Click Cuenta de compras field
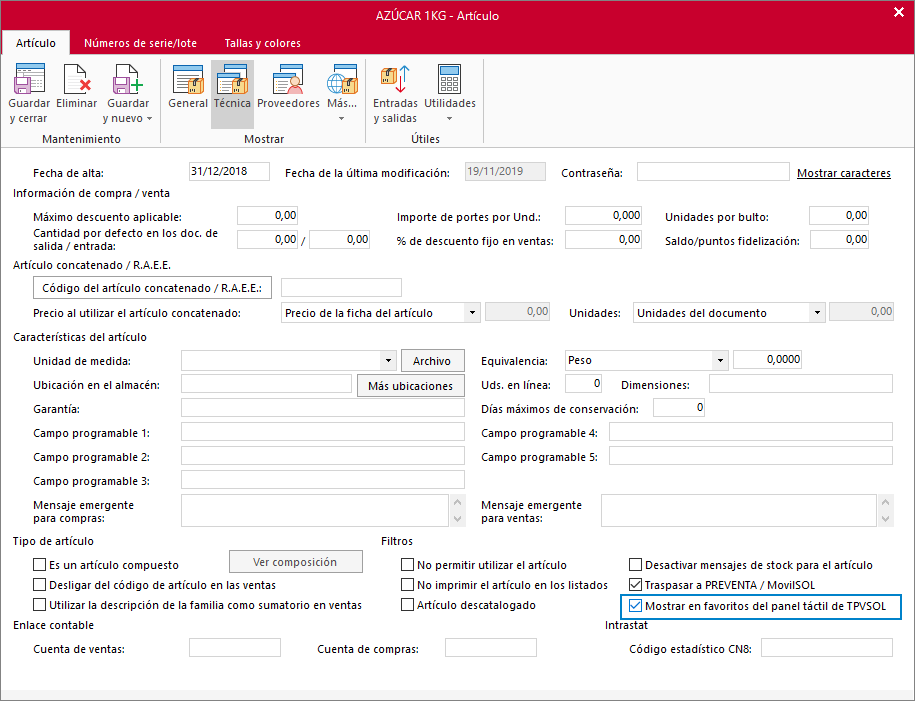Screen dimensions: 915x701 tap(491, 647)
